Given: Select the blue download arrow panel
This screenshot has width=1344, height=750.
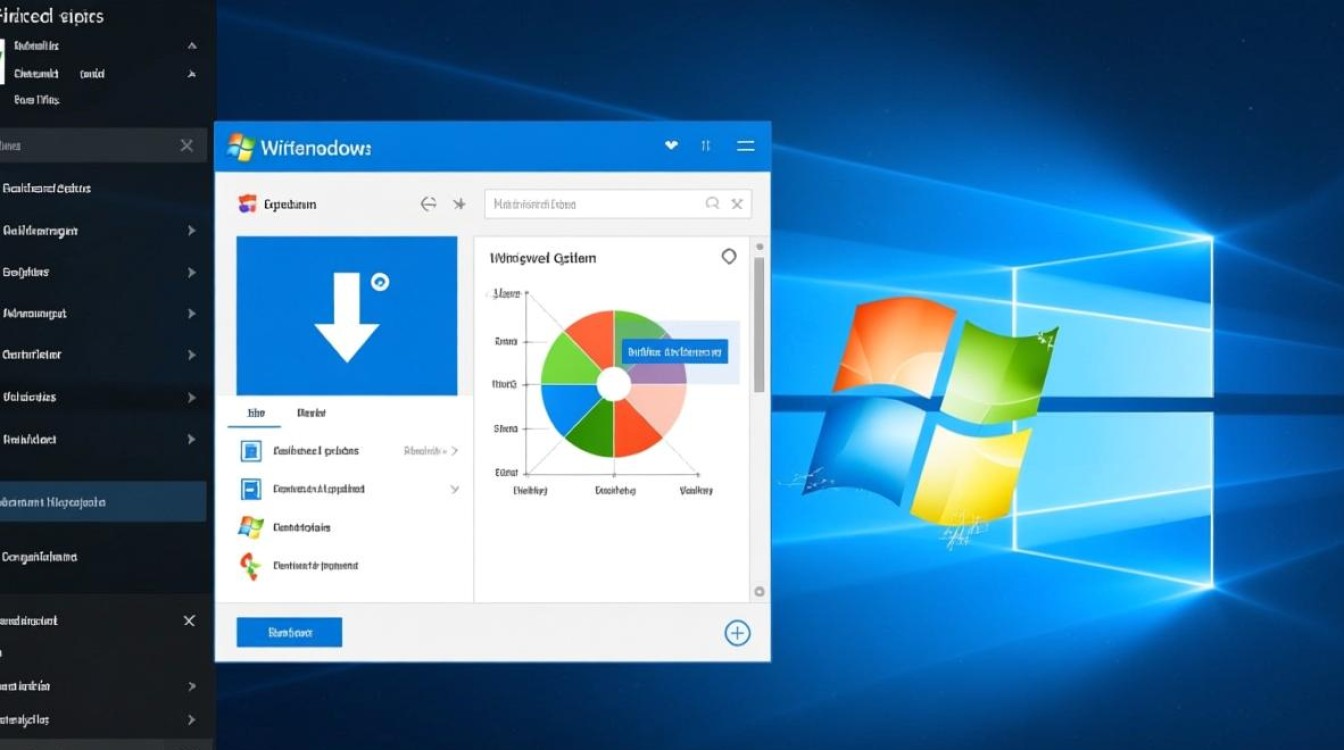Looking at the screenshot, I should (x=347, y=315).
